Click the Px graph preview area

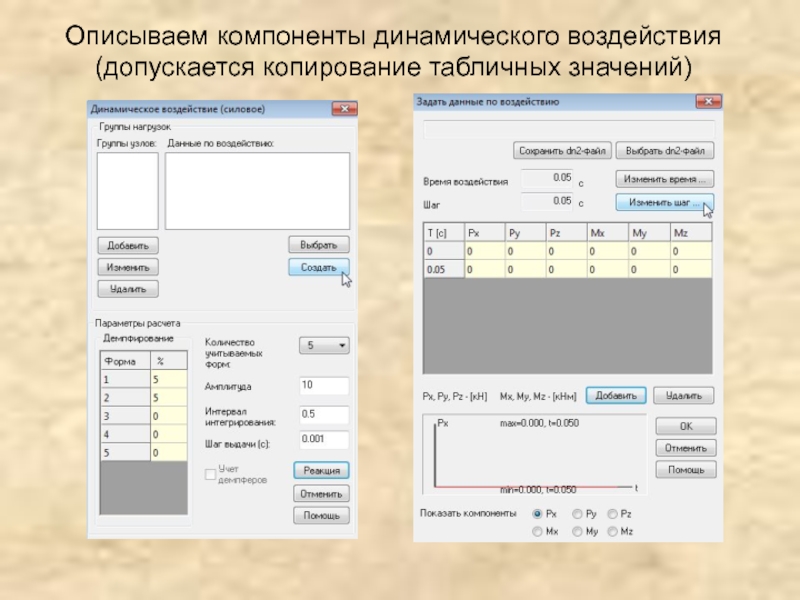pyautogui.click(x=535, y=455)
